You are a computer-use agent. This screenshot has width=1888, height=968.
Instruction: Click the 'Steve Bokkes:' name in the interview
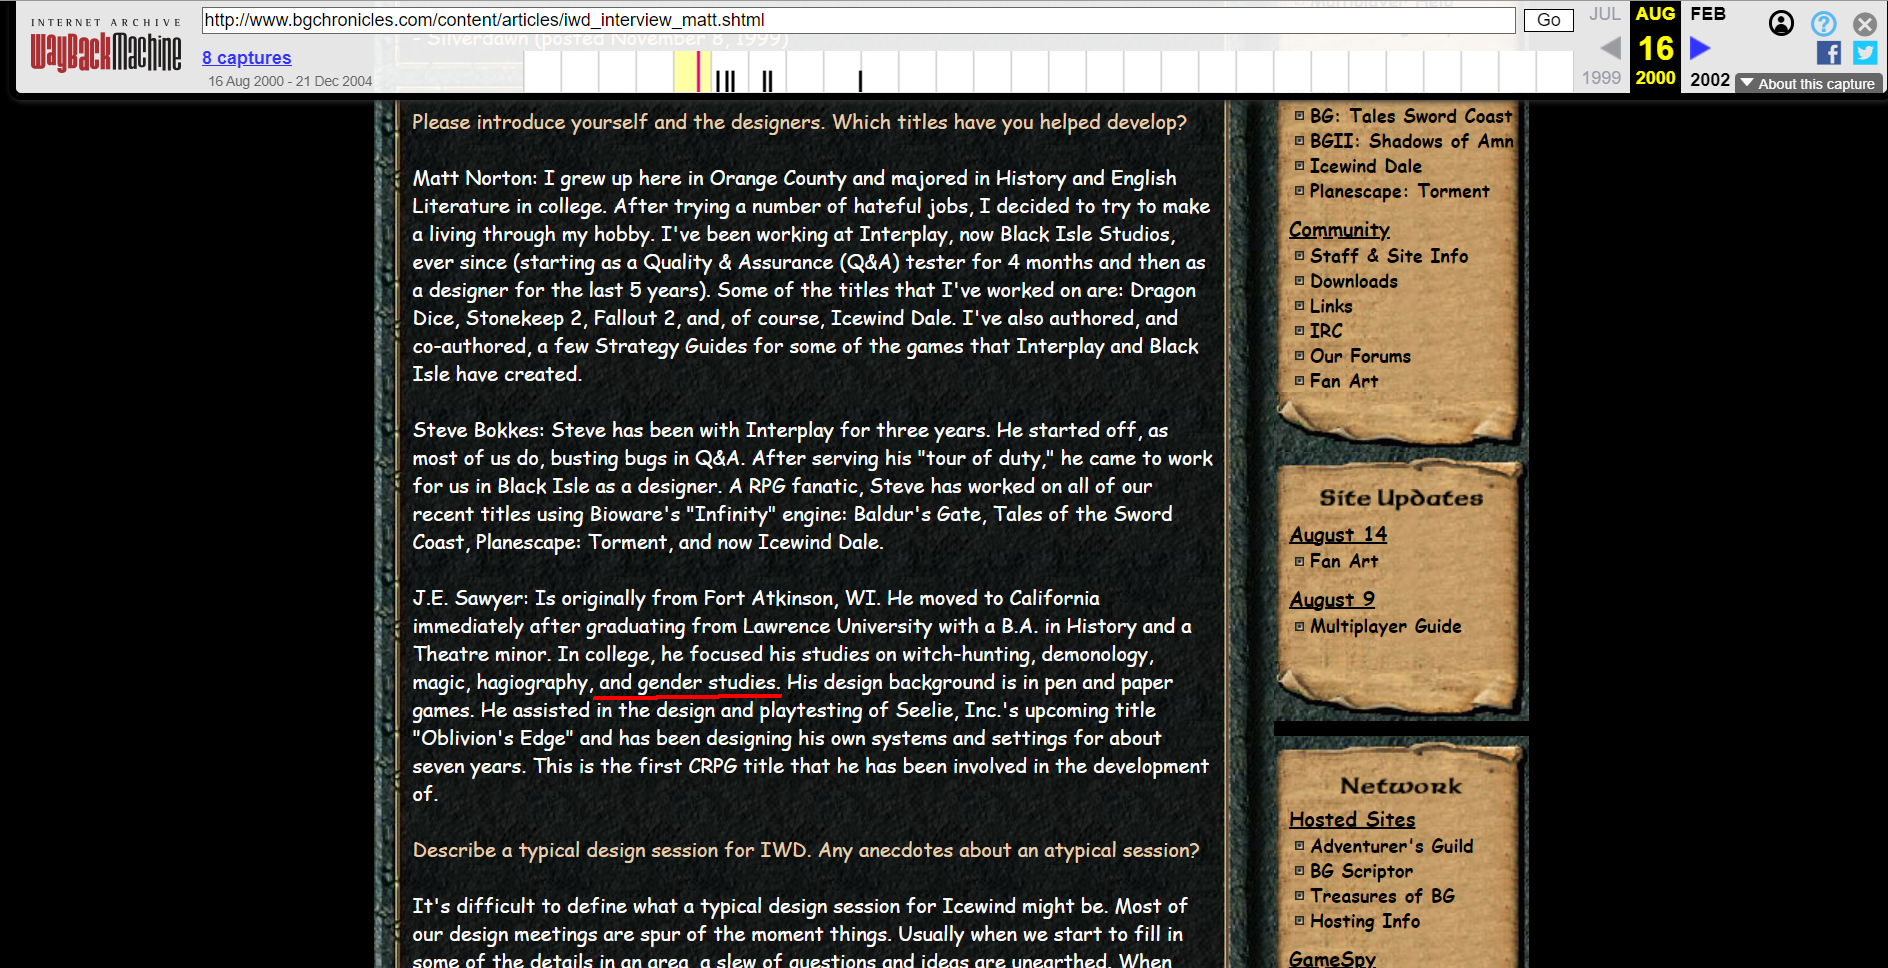coord(479,430)
